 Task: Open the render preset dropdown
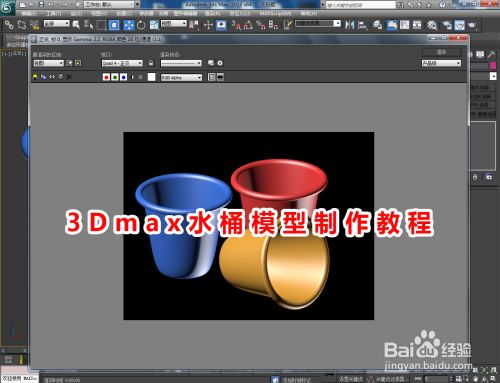pos(181,63)
